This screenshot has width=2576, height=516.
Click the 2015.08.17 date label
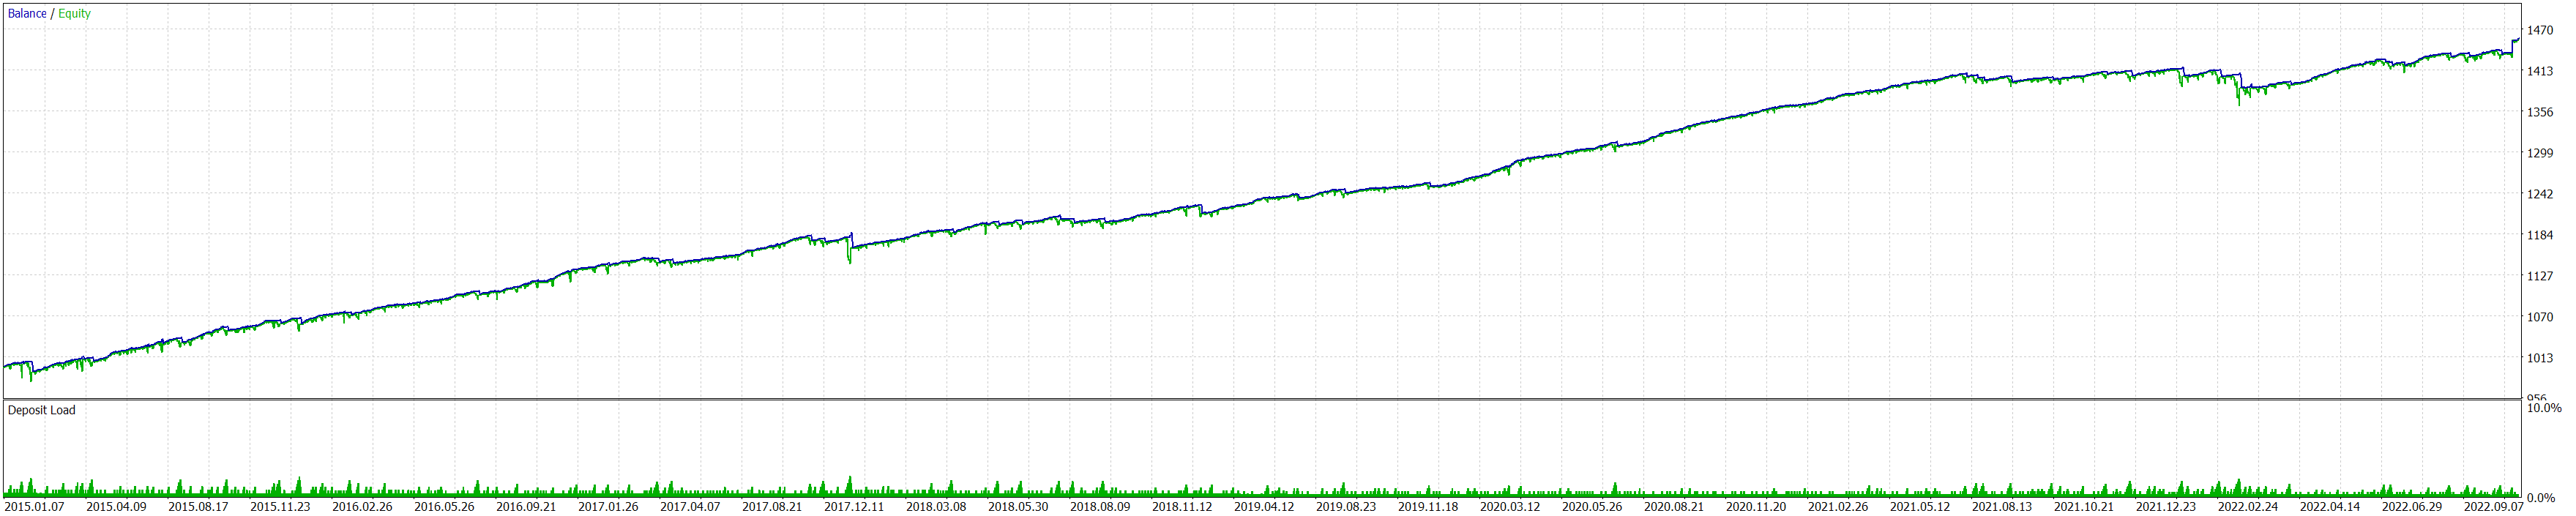pos(198,507)
